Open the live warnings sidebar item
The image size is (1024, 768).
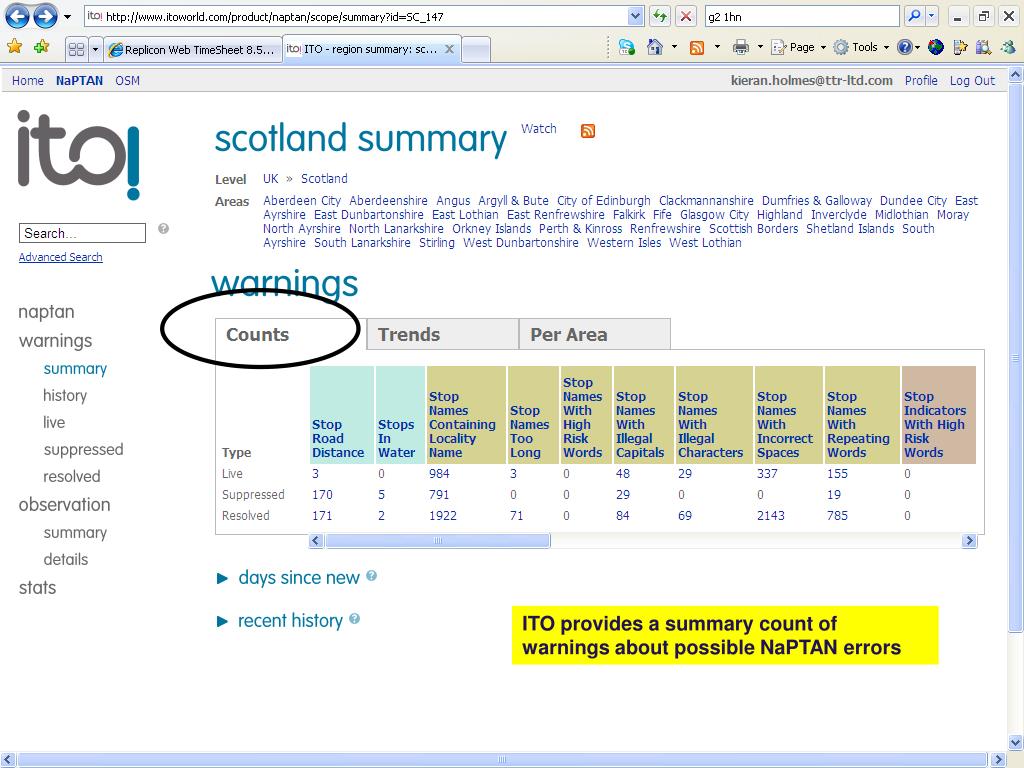54,423
